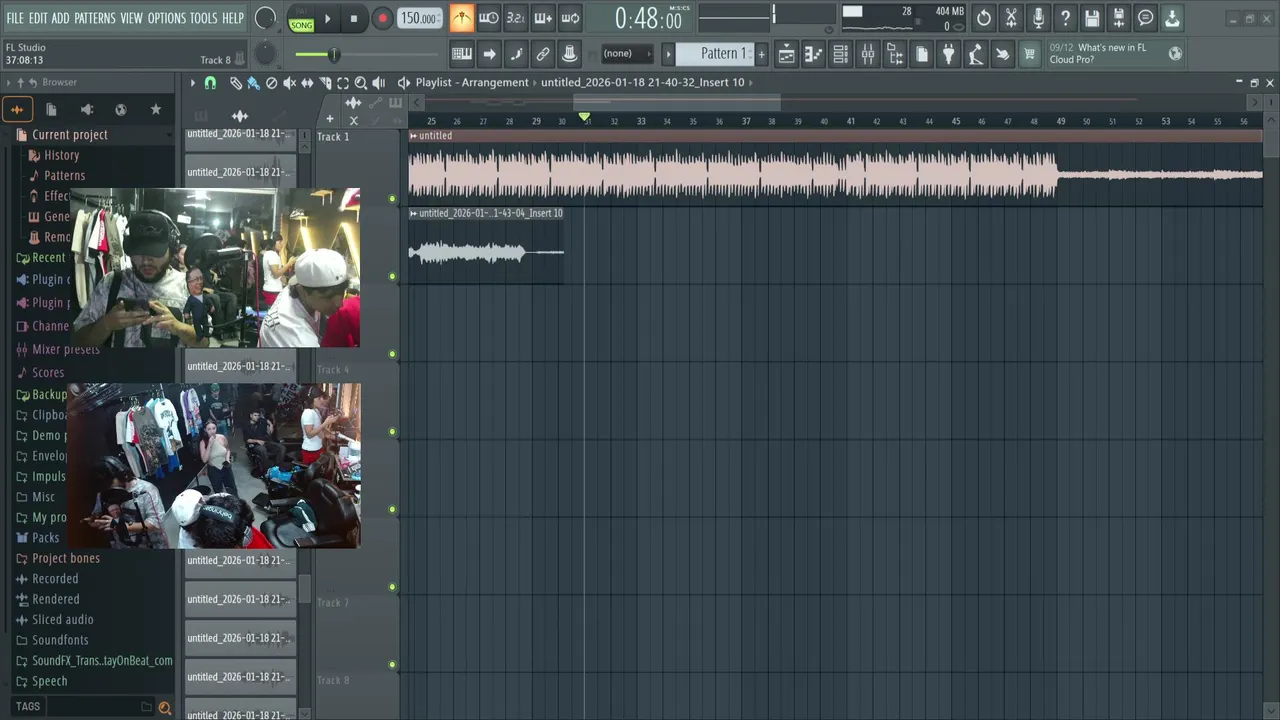1280x720 pixels.
Task: Open the EDIT menu
Action: pyautogui.click(x=38, y=18)
